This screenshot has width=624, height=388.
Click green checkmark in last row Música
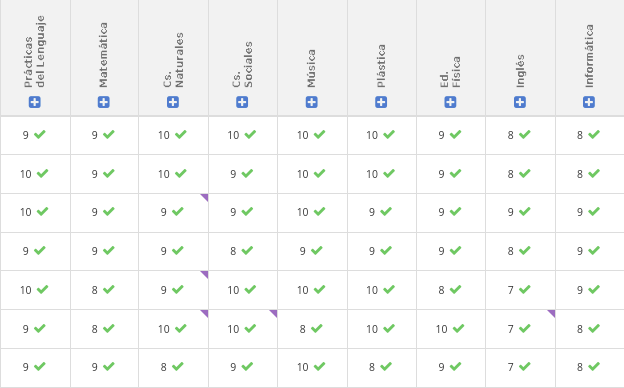[x=320, y=366]
